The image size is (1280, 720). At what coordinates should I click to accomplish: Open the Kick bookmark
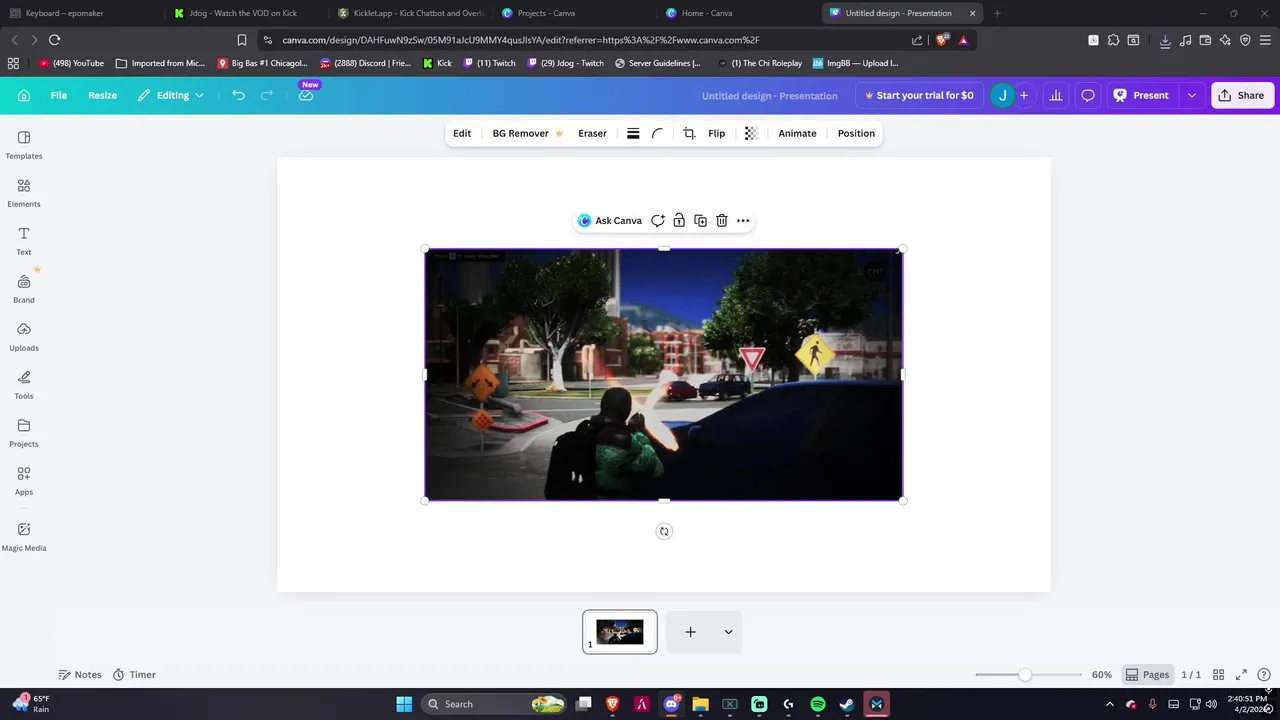click(x=438, y=63)
